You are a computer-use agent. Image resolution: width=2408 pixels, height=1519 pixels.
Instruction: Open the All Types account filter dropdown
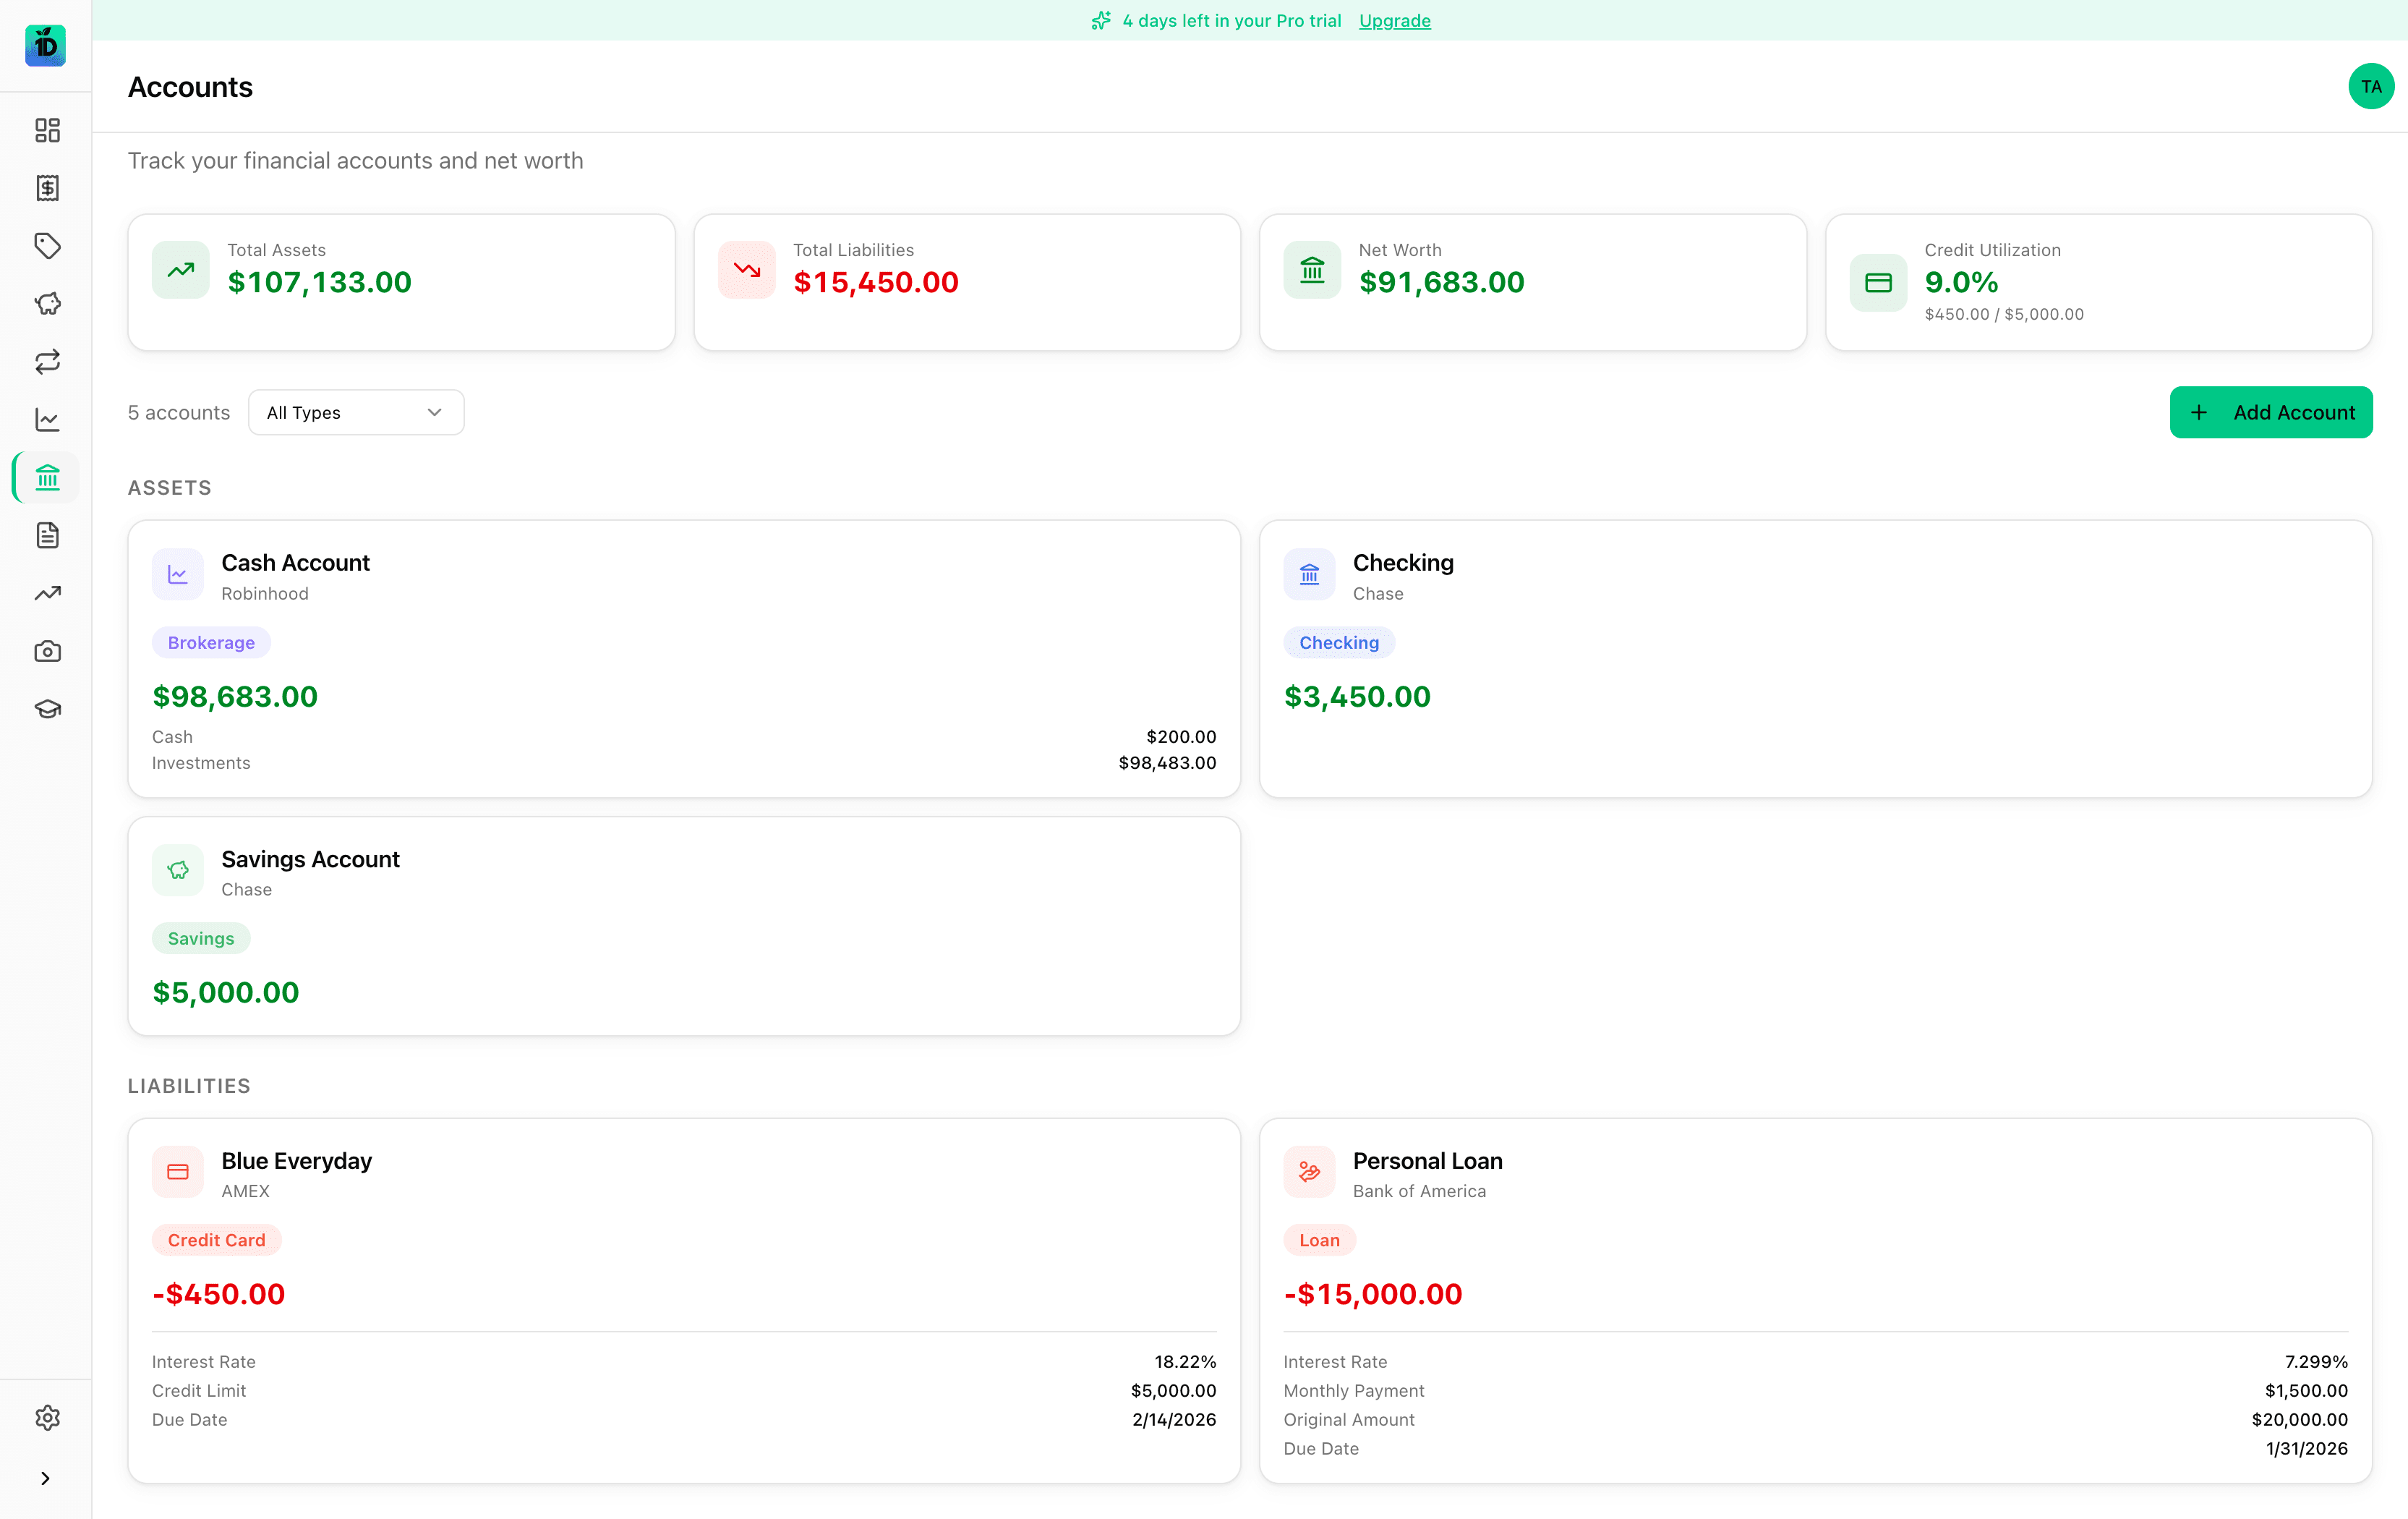click(356, 412)
